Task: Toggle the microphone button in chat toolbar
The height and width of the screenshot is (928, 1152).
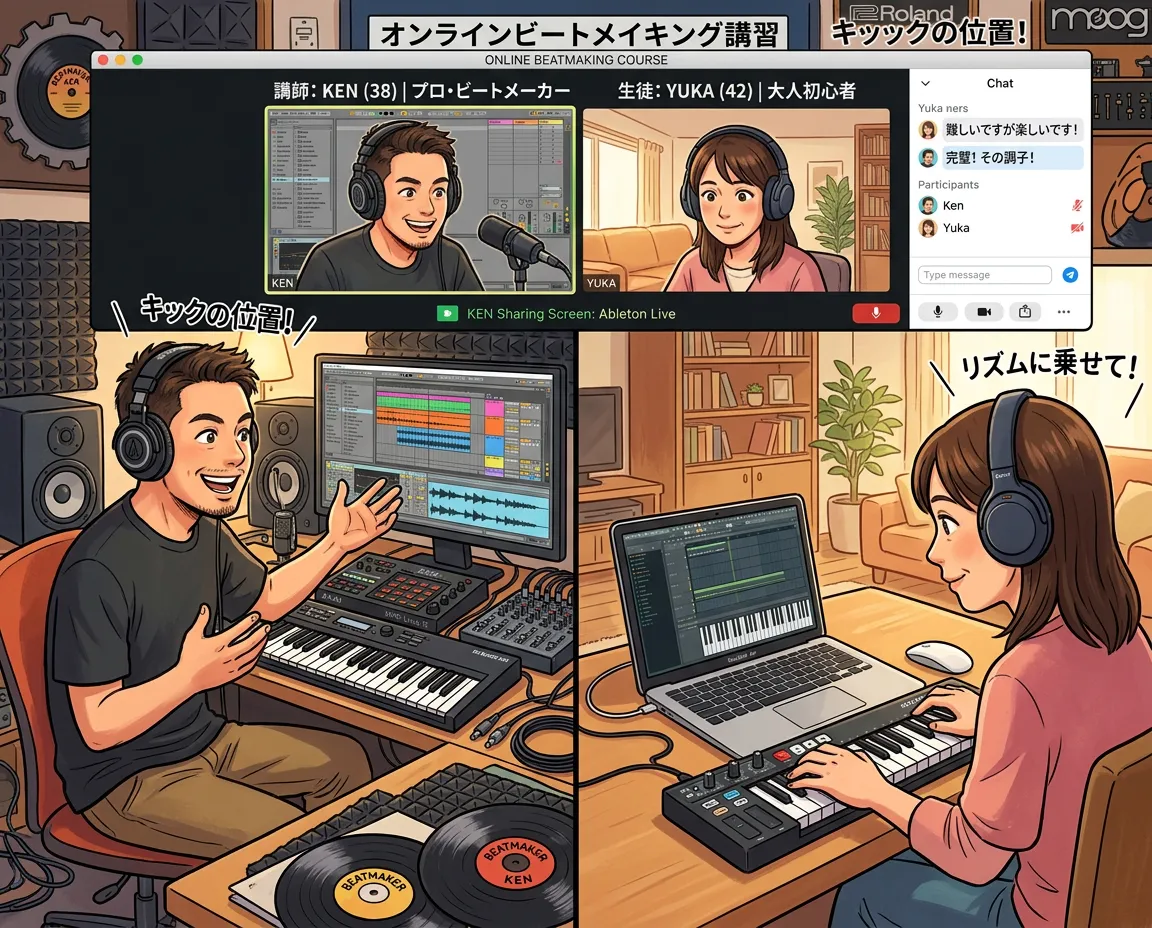Action: [x=937, y=312]
